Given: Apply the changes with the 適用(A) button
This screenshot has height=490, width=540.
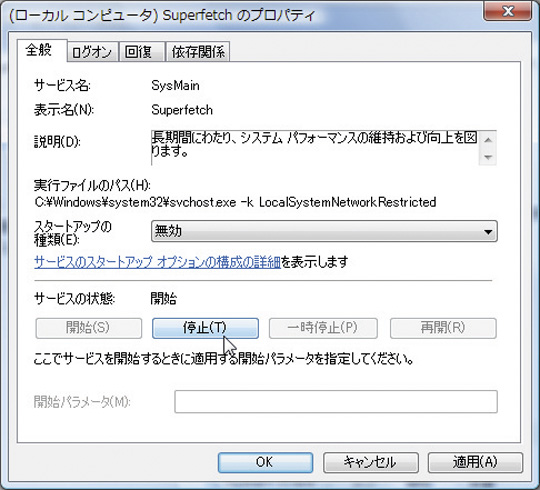Looking at the screenshot, I should point(475,462).
